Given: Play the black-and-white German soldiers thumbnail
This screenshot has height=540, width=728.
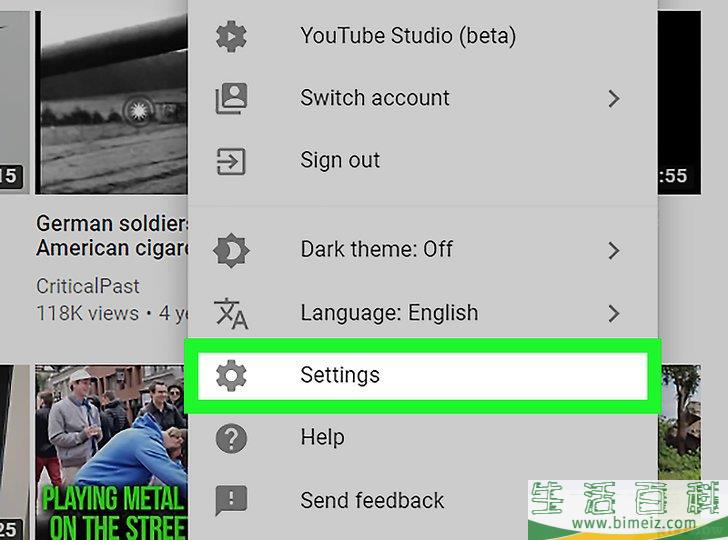Looking at the screenshot, I should pos(111,102).
